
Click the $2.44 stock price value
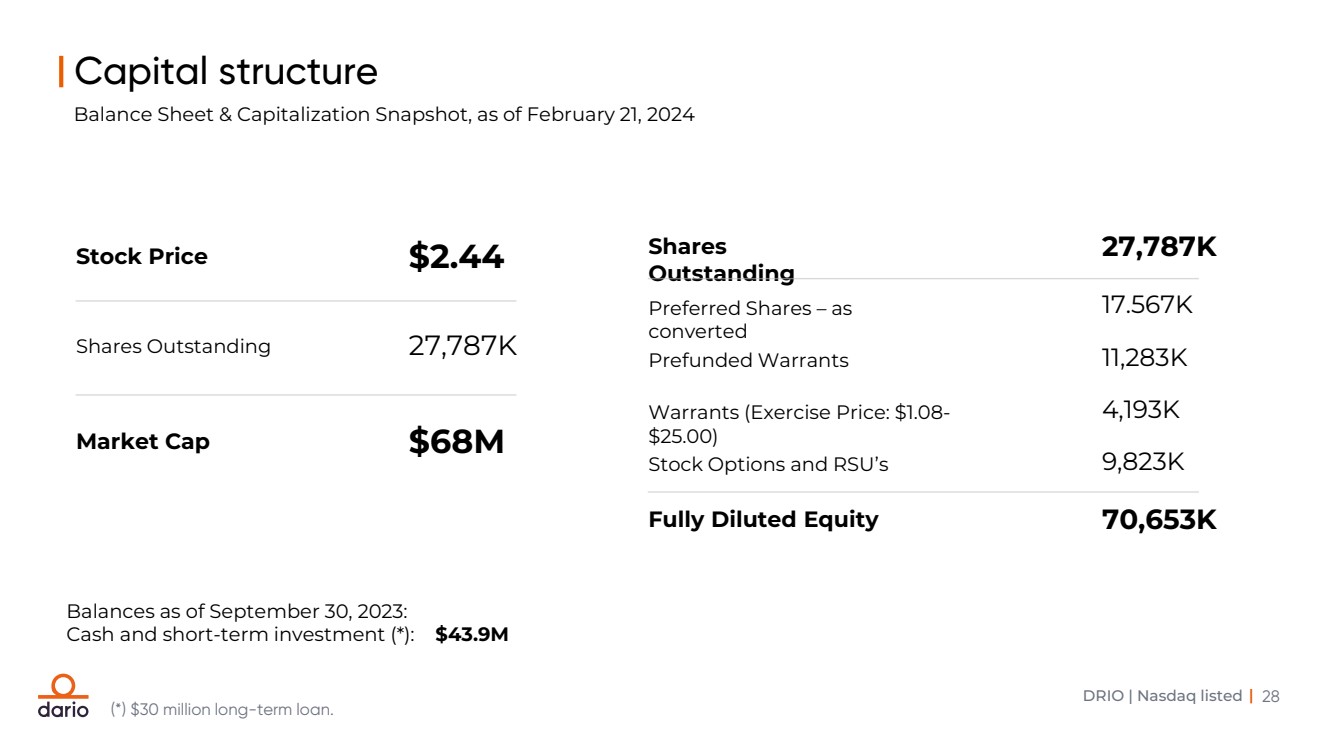click(456, 257)
